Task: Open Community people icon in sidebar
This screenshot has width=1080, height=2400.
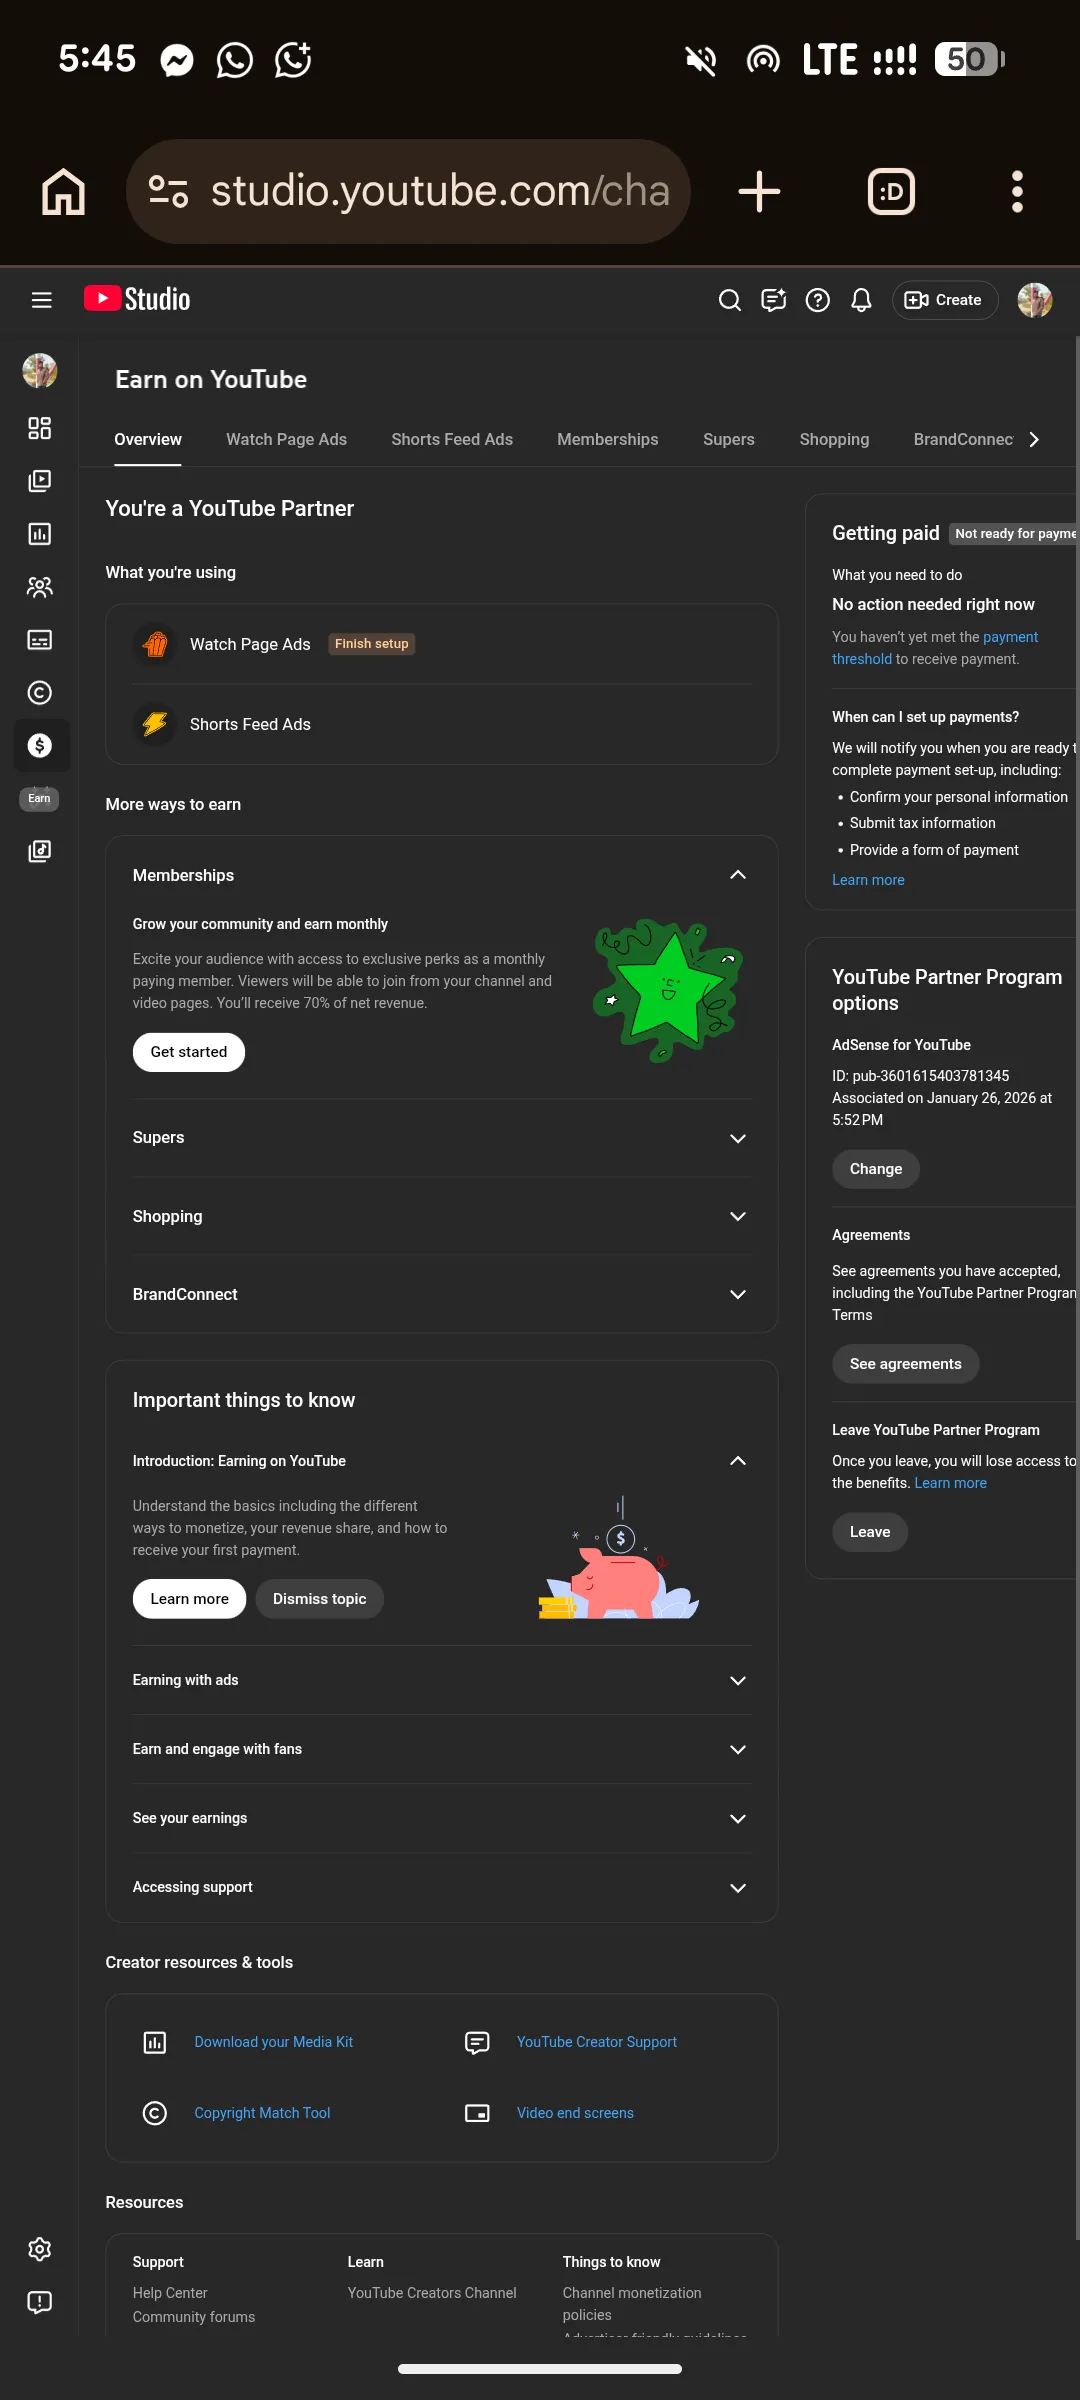Action: coord(40,587)
